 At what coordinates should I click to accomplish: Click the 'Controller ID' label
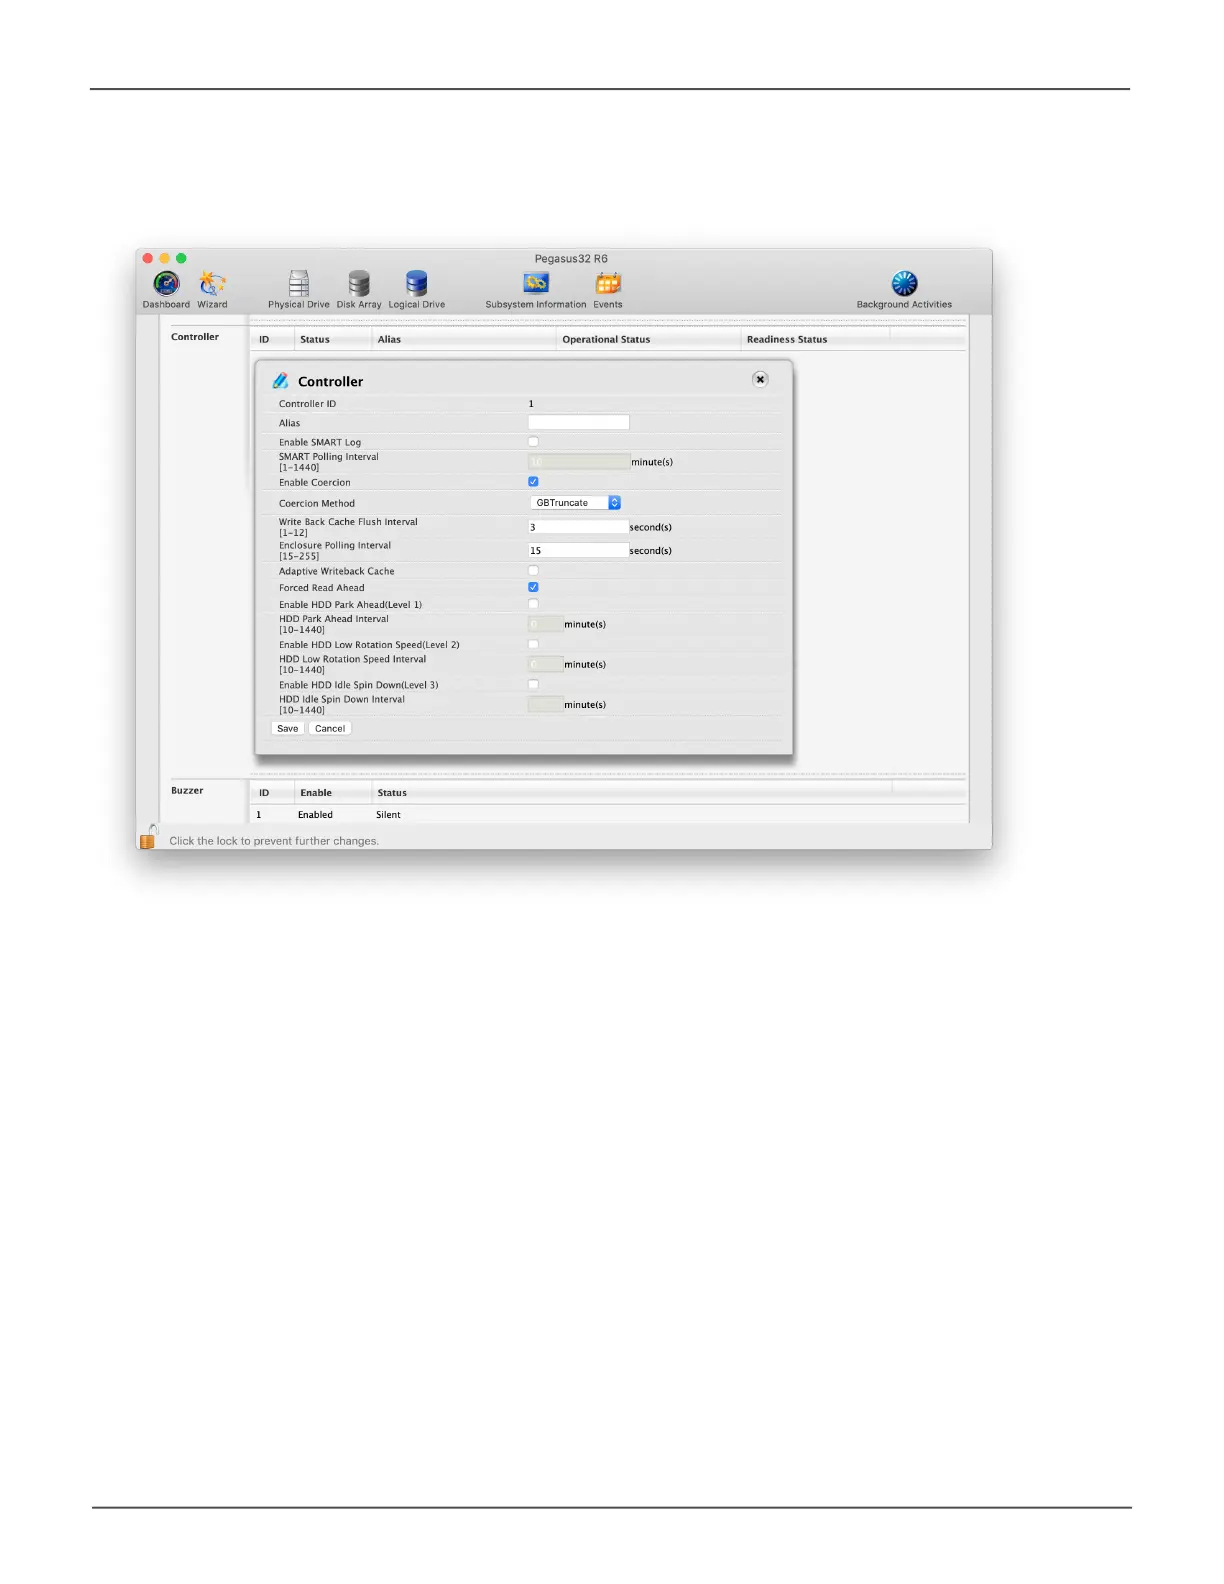point(307,404)
